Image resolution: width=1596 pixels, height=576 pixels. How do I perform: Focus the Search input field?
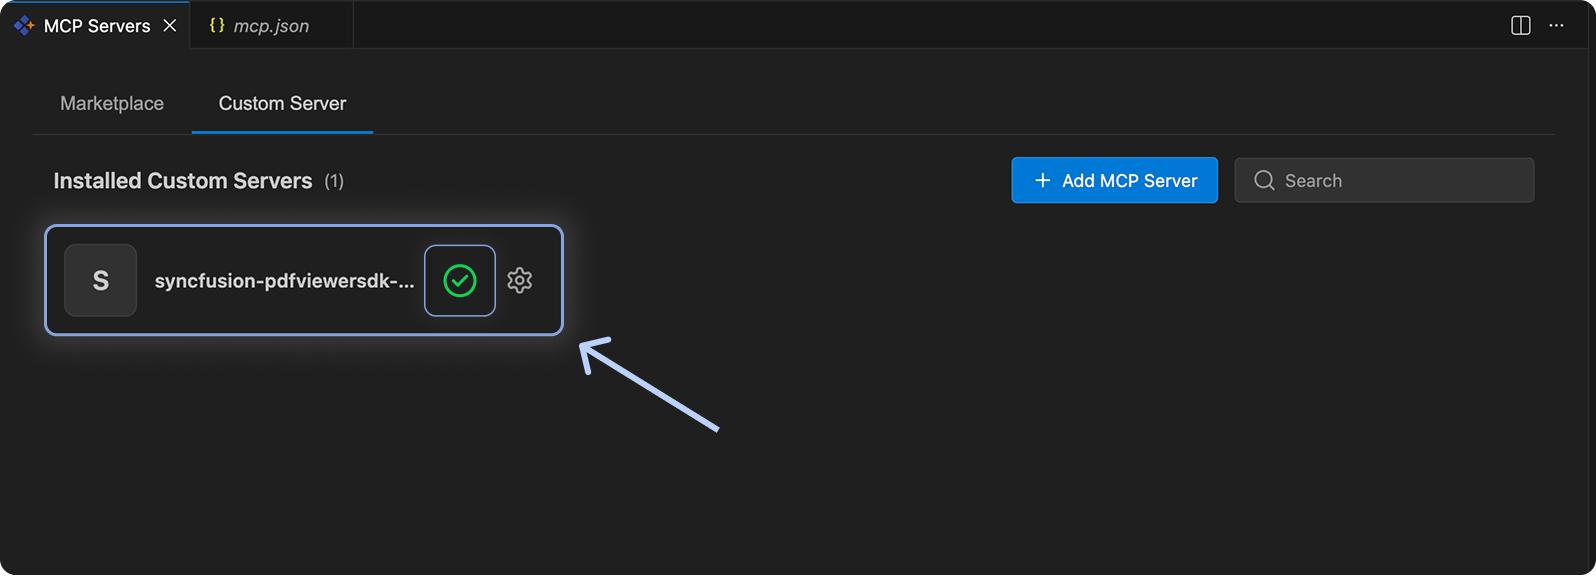(x=1400, y=181)
